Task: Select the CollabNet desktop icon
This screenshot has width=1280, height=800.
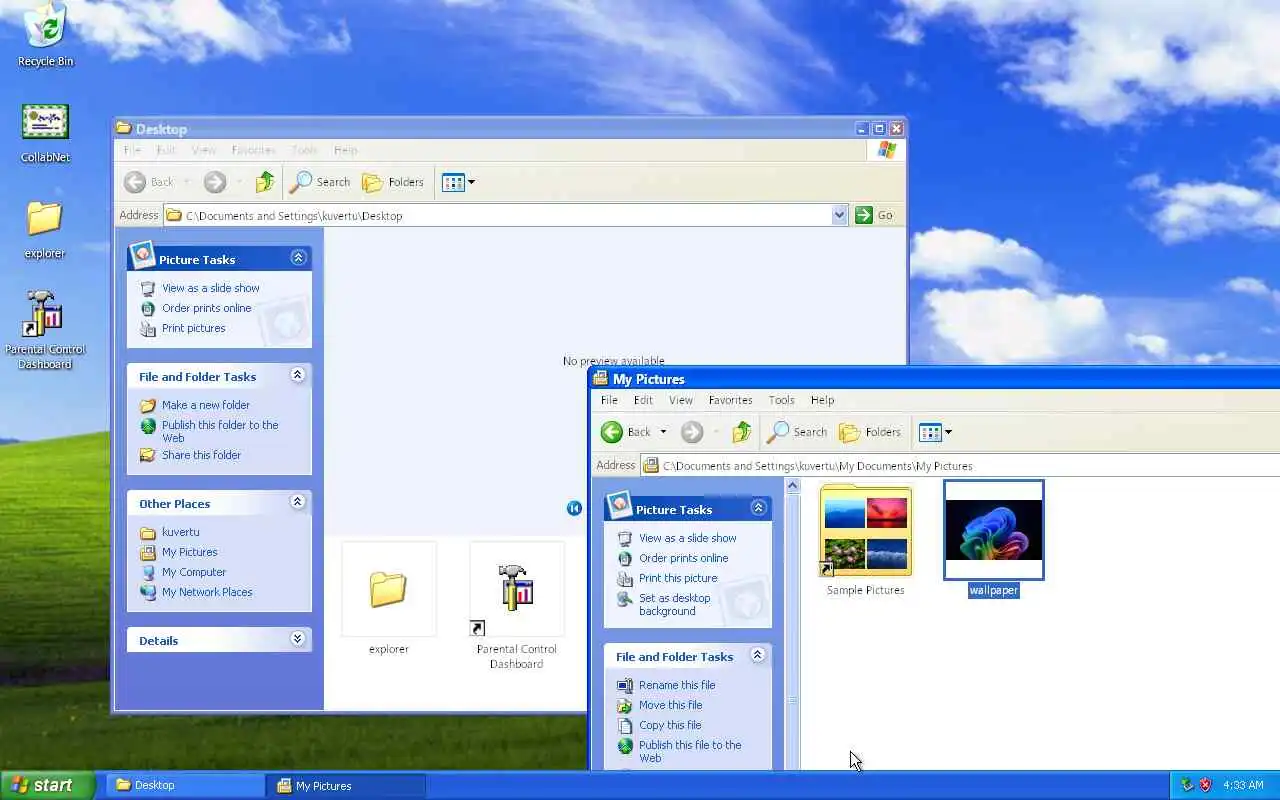Action: pyautogui.click(x=45, y=133)
